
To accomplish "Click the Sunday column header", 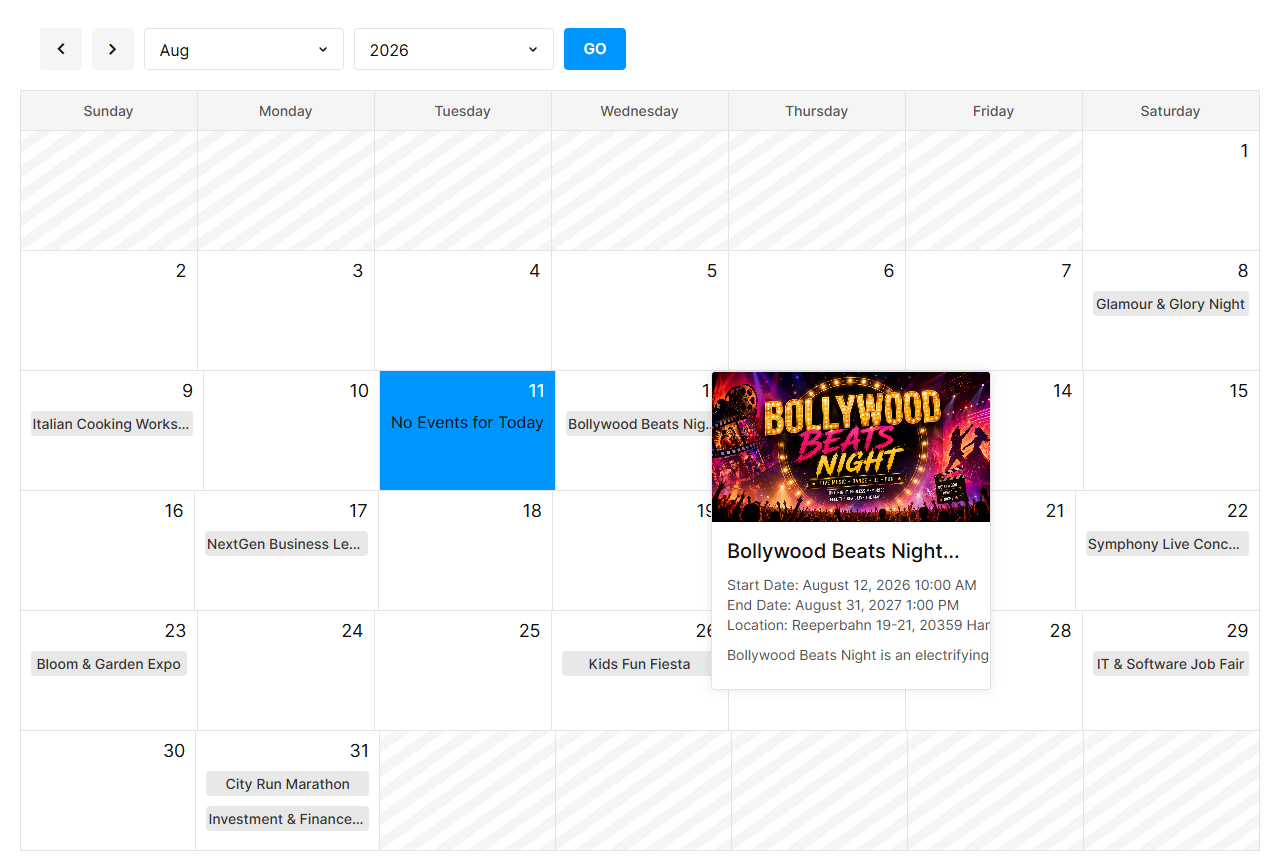I will (x=109, y=111).
